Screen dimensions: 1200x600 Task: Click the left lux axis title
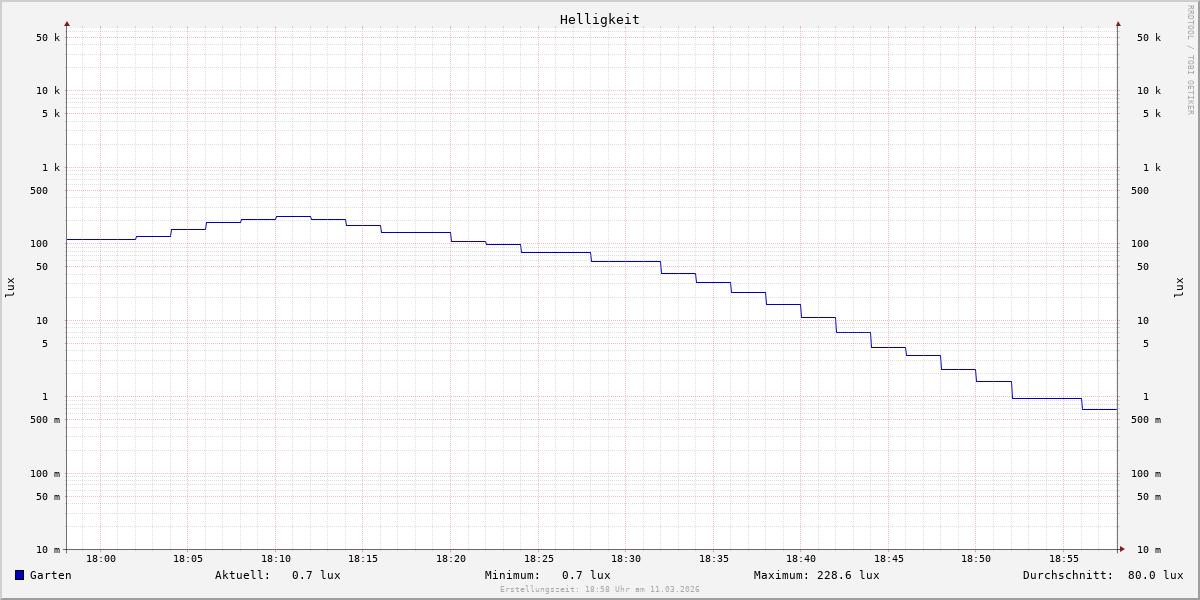point(10,288)
